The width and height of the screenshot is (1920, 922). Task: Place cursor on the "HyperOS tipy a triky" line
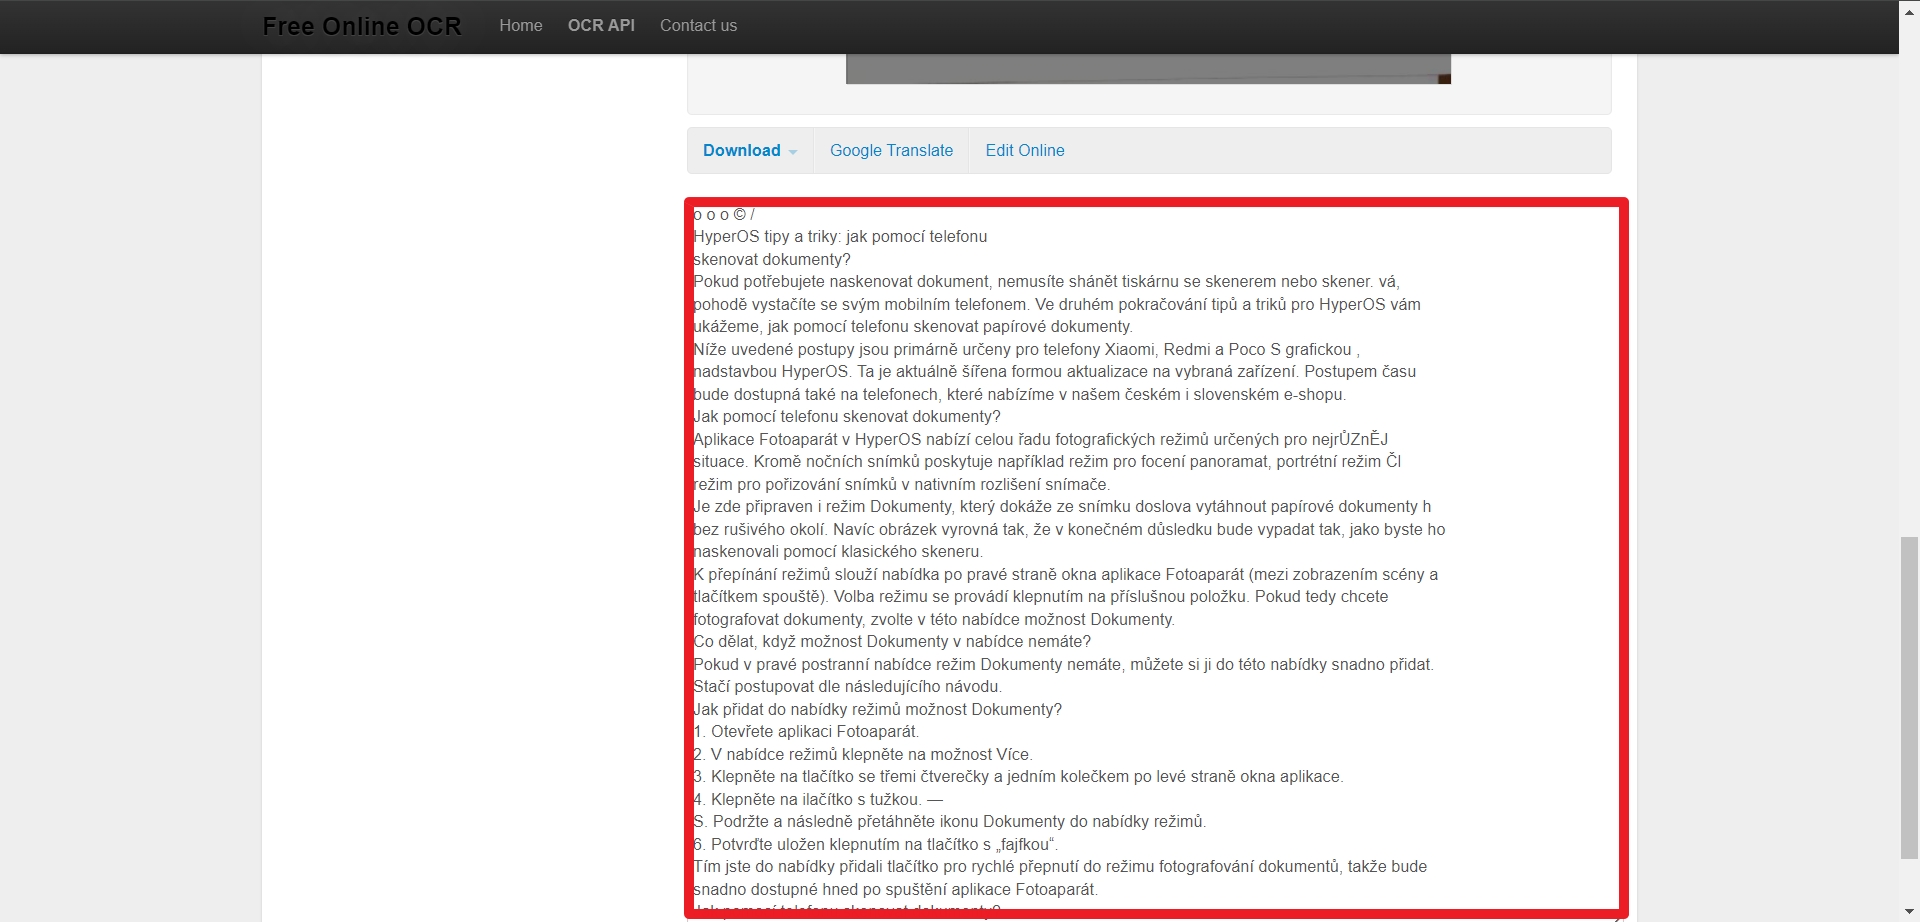pos(840,237)
